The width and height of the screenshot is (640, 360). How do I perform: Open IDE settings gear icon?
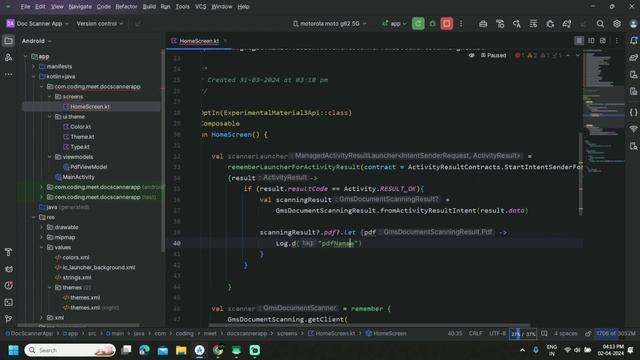[617, 24]
